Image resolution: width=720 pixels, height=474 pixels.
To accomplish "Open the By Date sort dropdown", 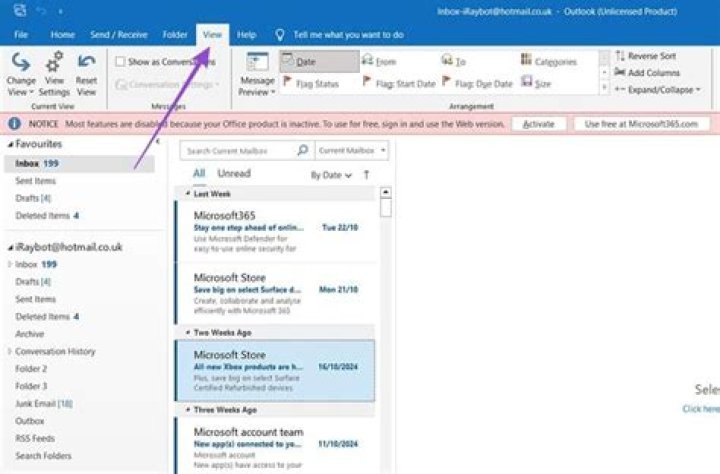I will point(331,175).
